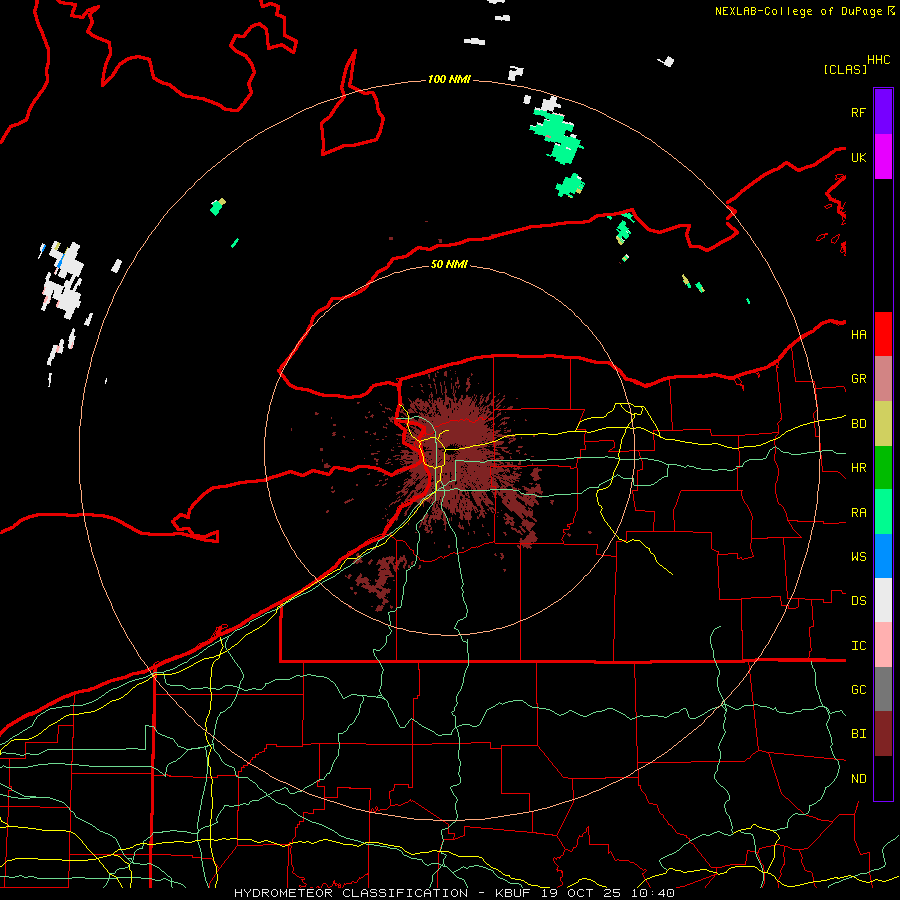Click the GC gray legend swatch

click(883, 689)
